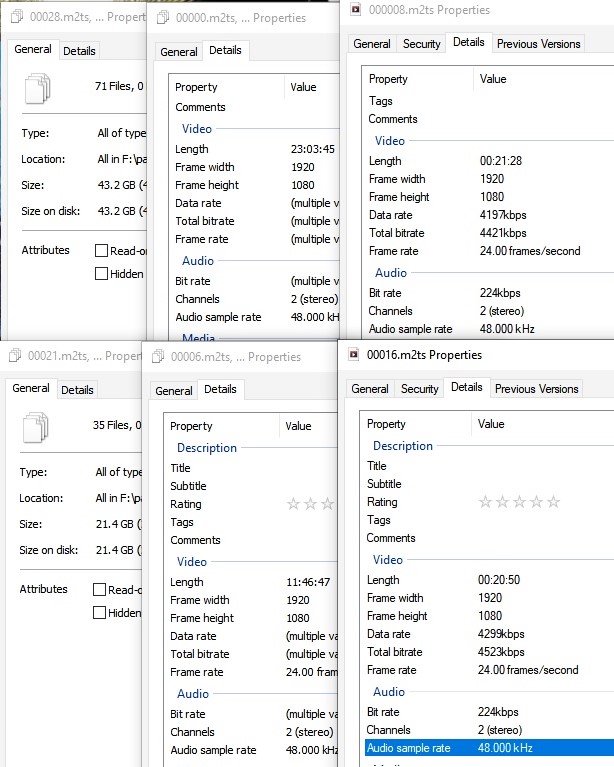Set fifth rating star in 00016.m2ts window
The image size is (614, 767).
tap(553, 502)
